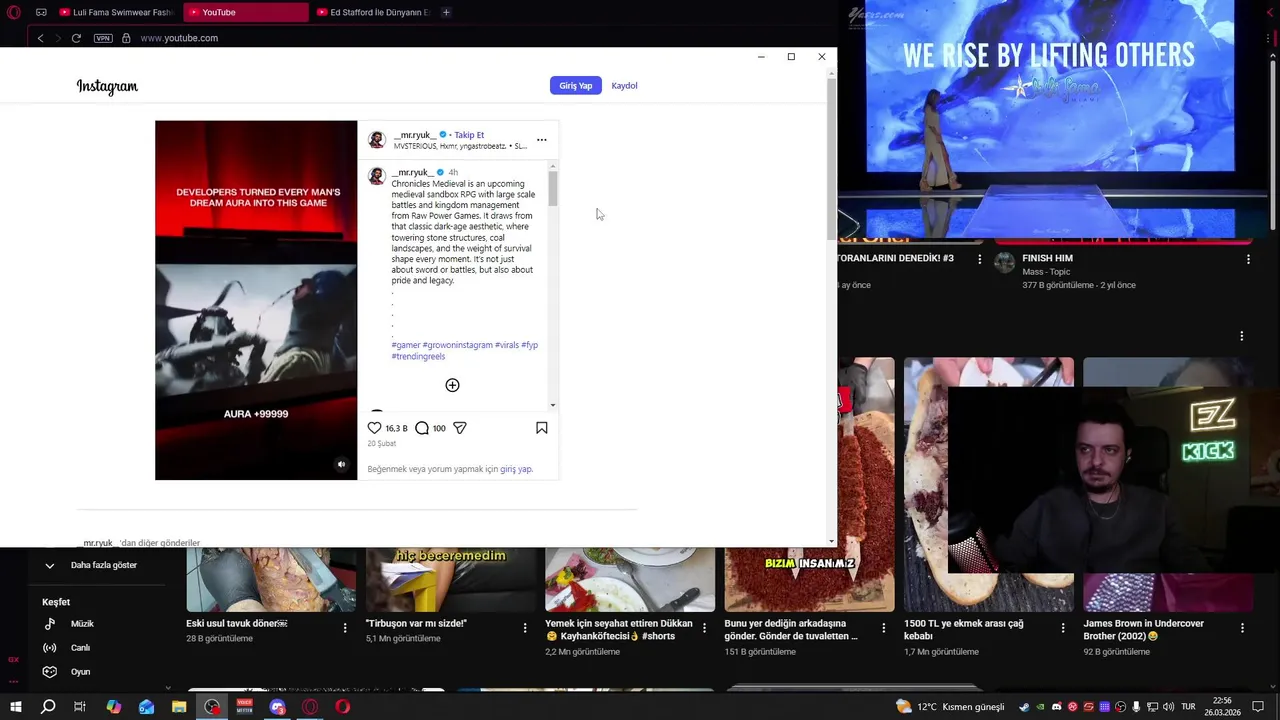The image size is (1280, 720).
Task: Open the Tirbuşon var mı sizde thumbnail
Action: (x=450, y=579)
